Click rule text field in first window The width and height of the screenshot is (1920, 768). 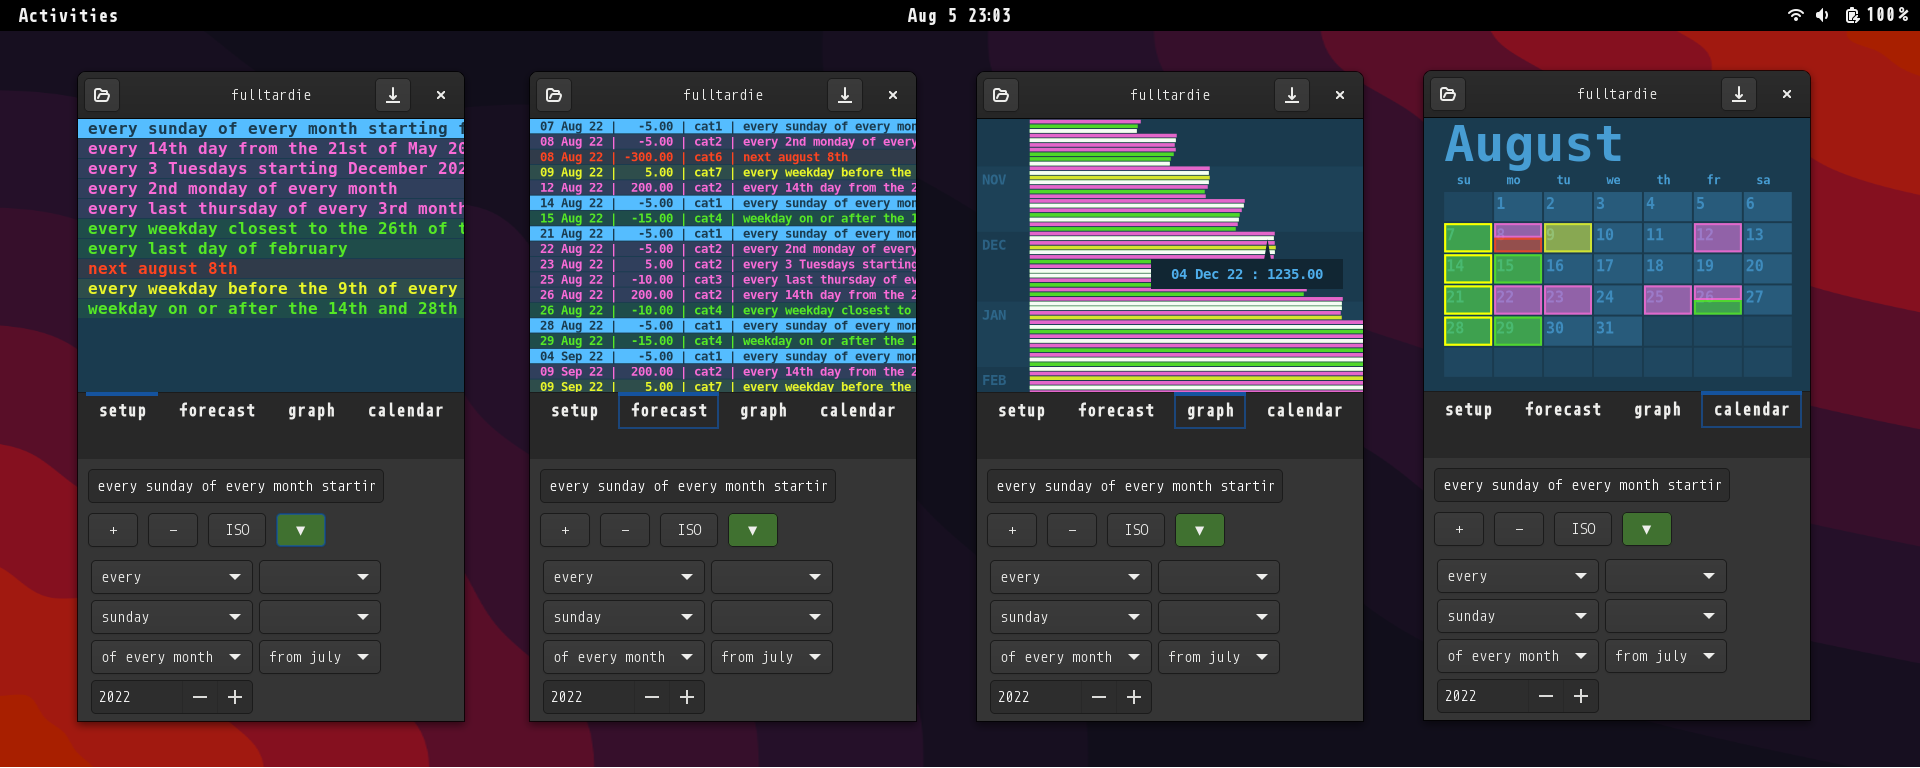(236, 486)
